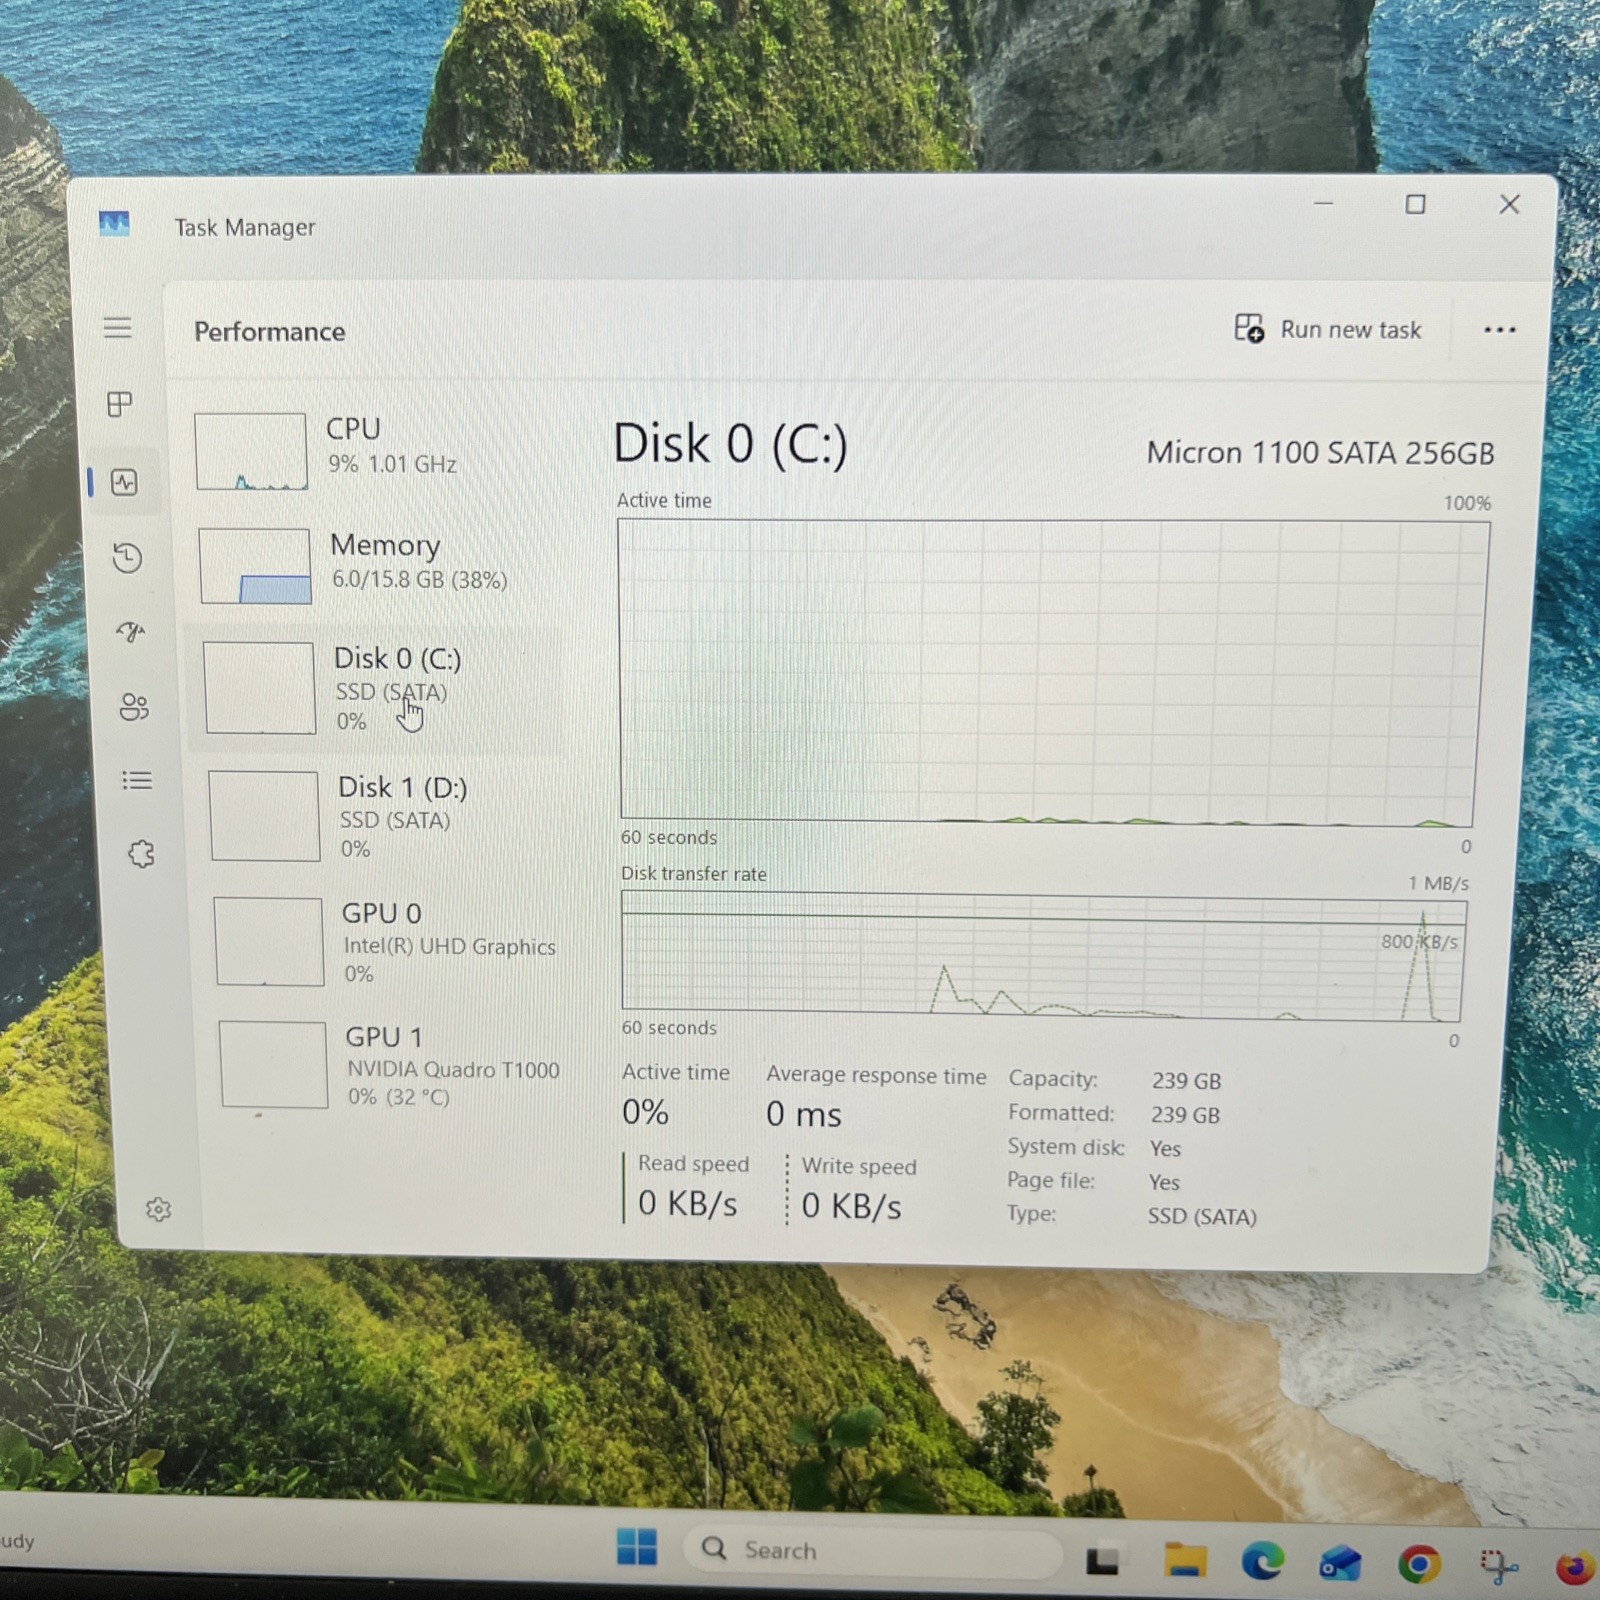Screen dimensions: 1600x1600
Task: Click the Micron 1100 SATA 256GB label
Action: click(1320, 453)
